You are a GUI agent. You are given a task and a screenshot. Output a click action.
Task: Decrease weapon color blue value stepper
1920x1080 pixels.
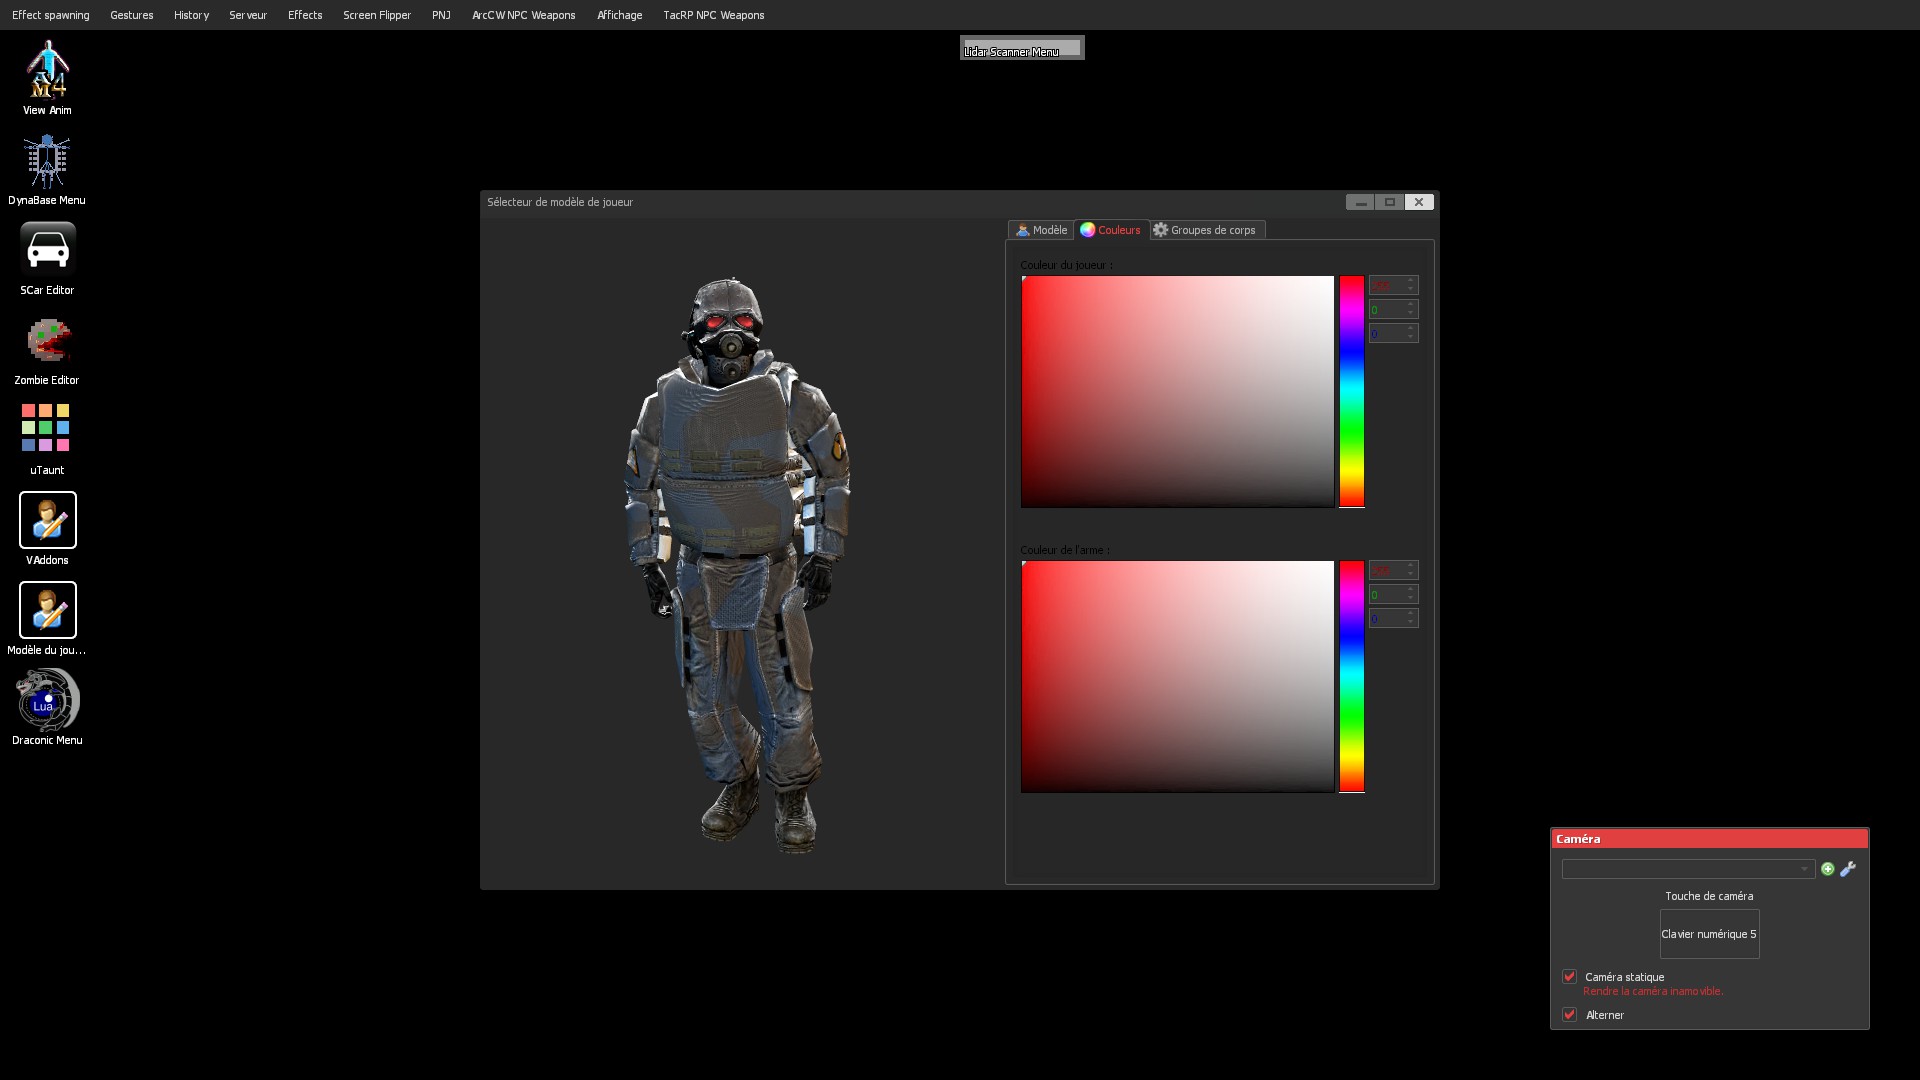coord(1411,623)
